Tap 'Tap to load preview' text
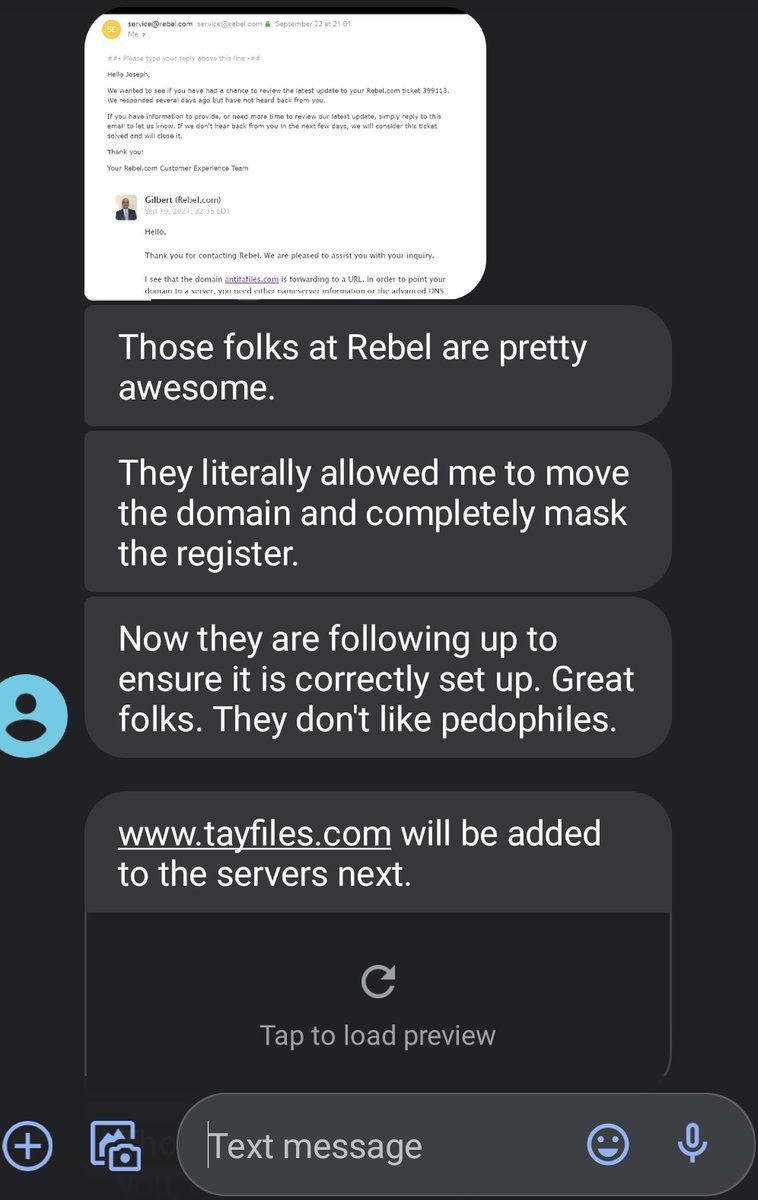Image resolution: width=758 pixels, height=1200 pixels. pos(378,1034)
